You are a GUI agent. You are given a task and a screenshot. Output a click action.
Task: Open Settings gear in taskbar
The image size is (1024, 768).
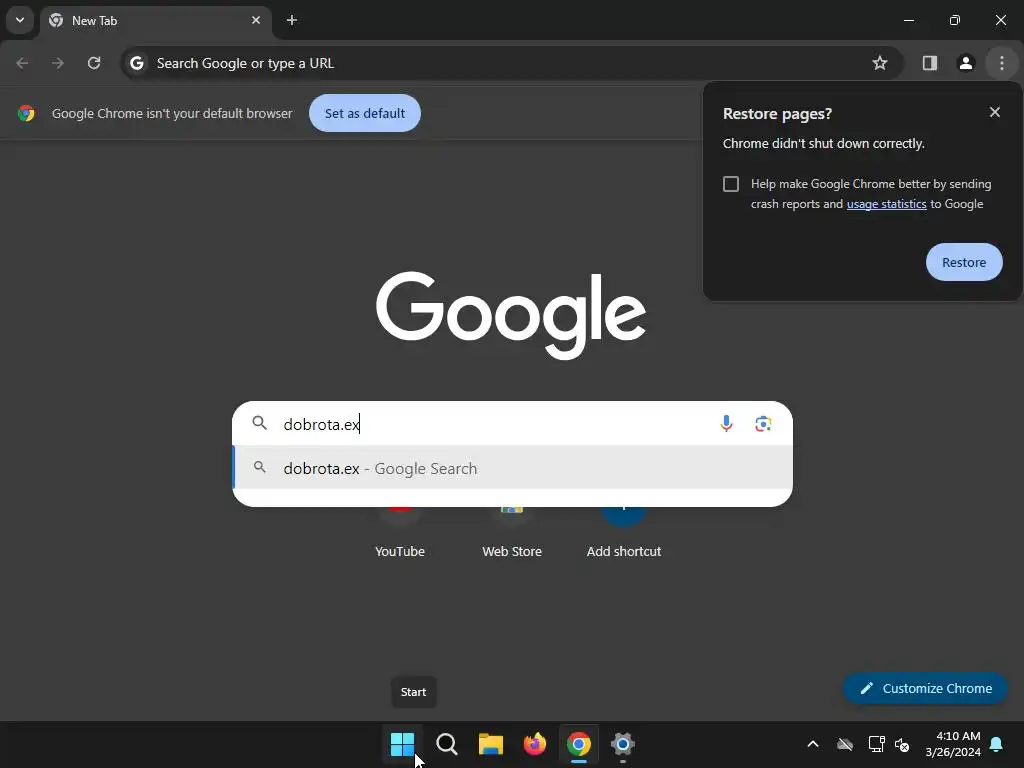623,744
